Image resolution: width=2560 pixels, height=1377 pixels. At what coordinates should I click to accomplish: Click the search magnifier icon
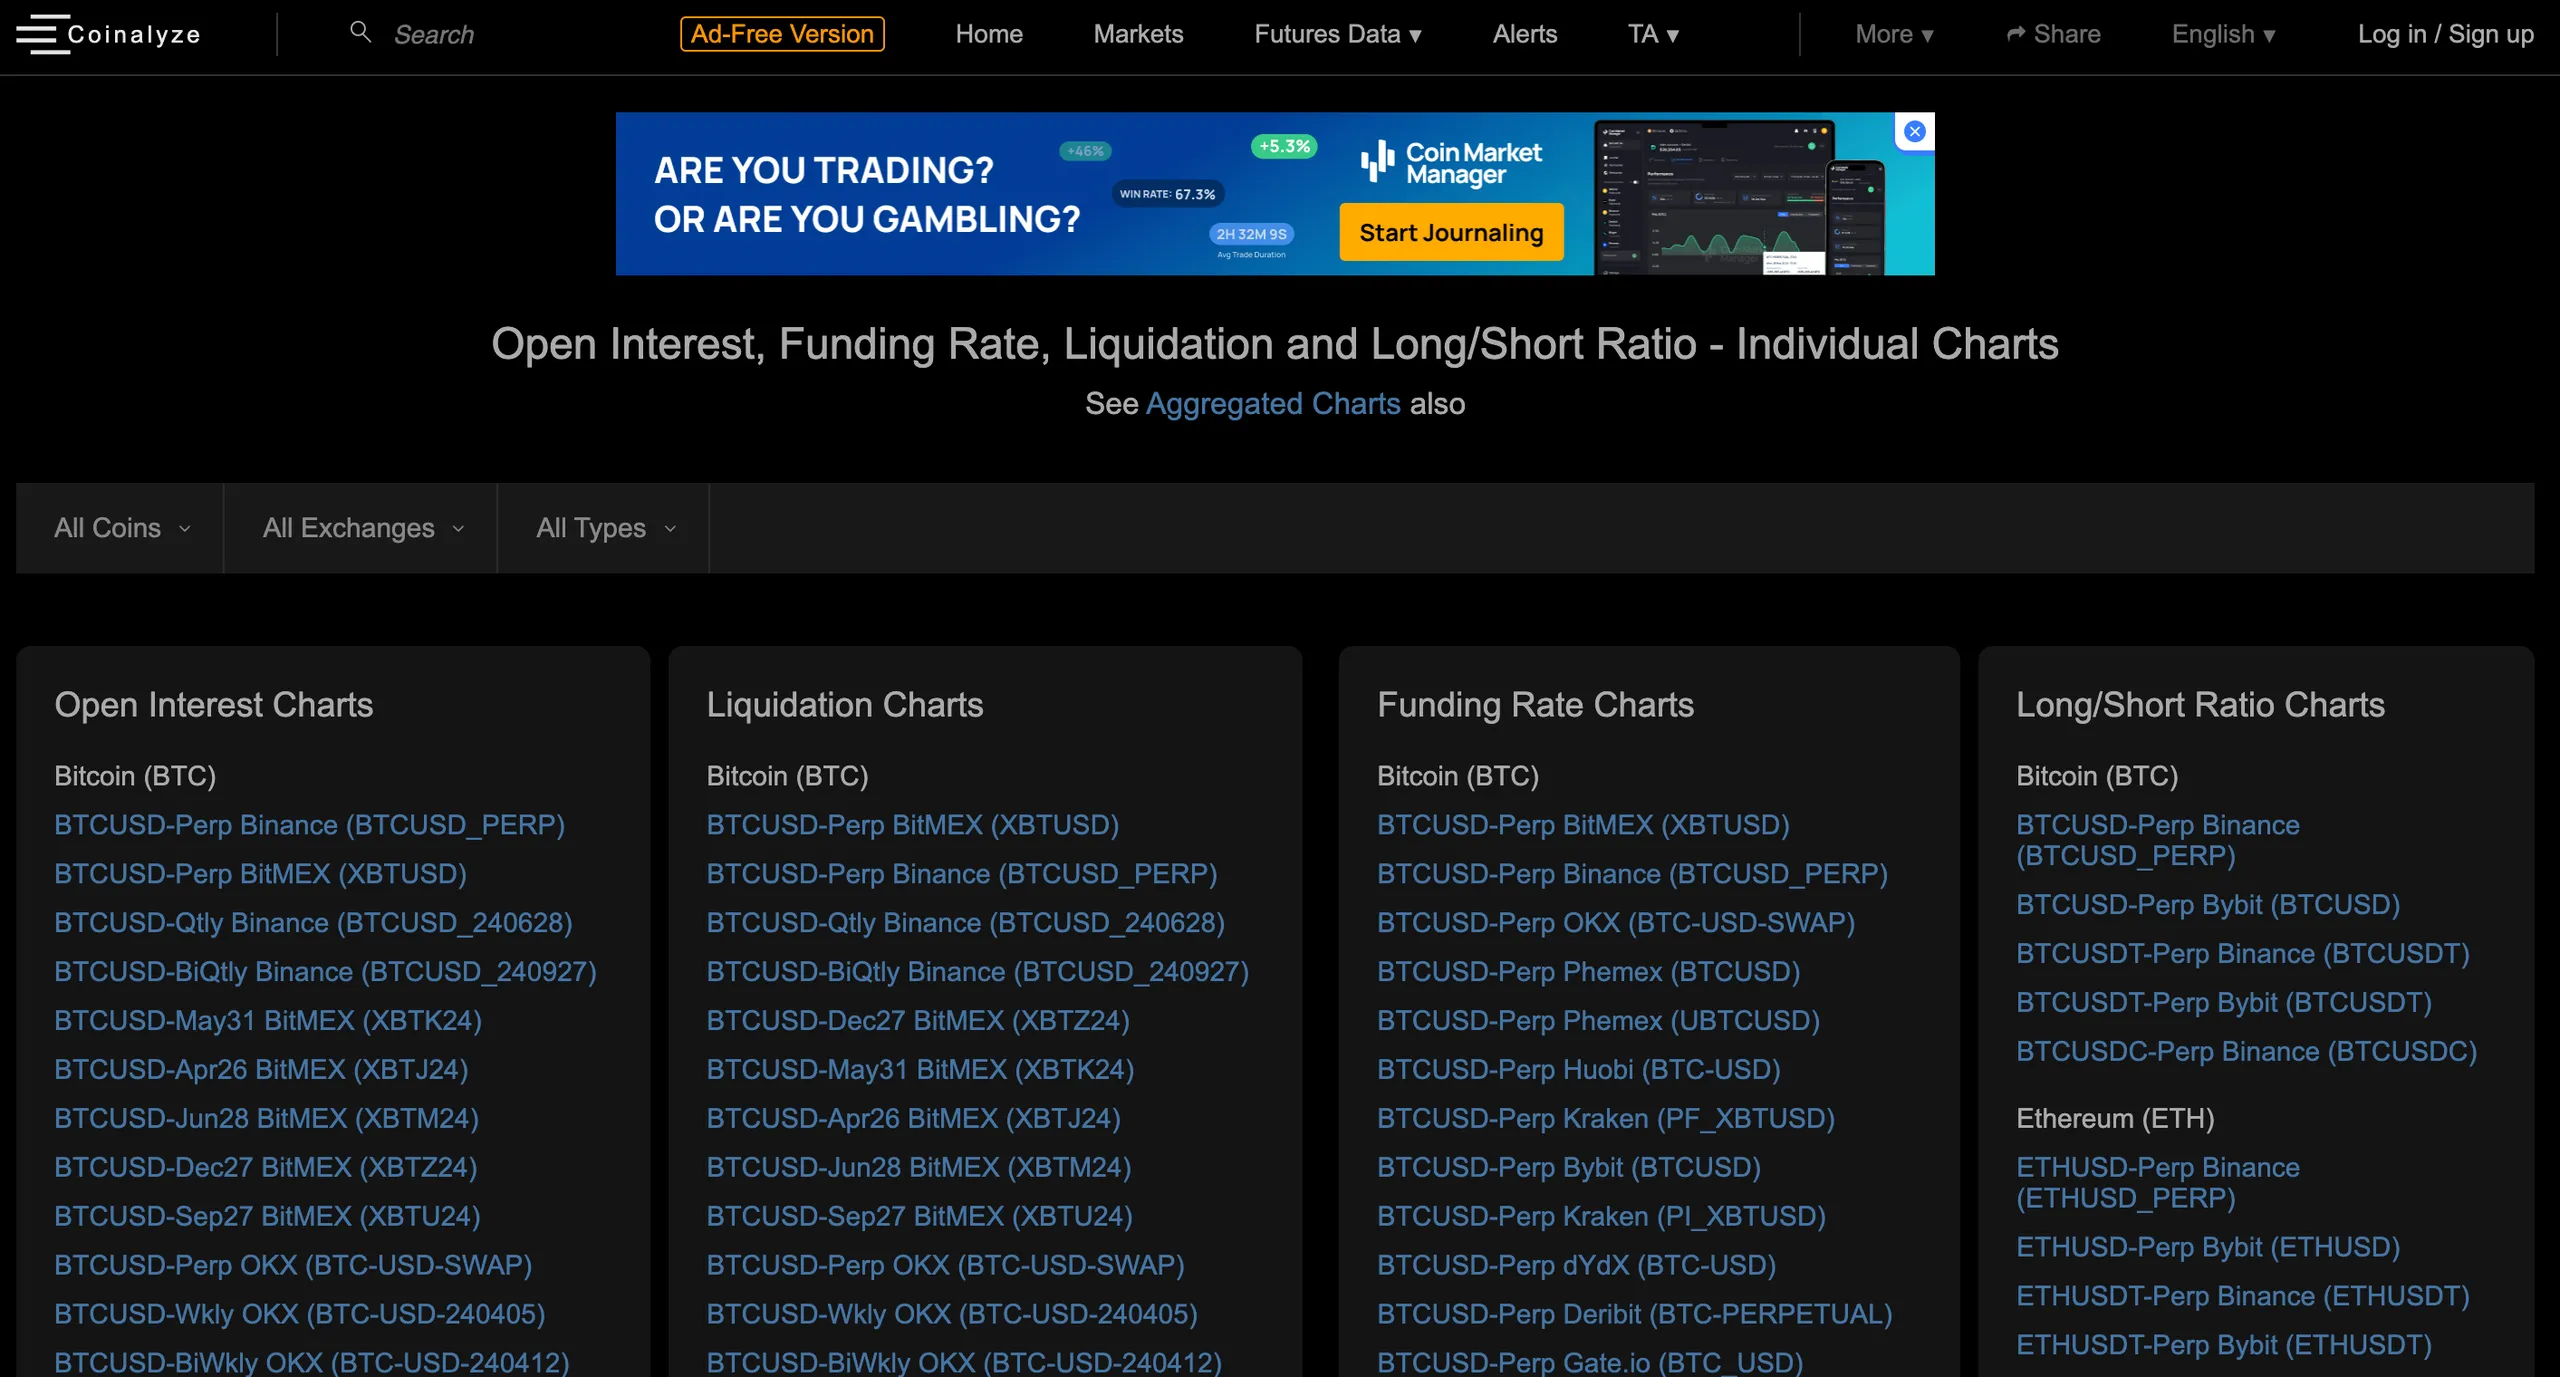click(360, 33)
